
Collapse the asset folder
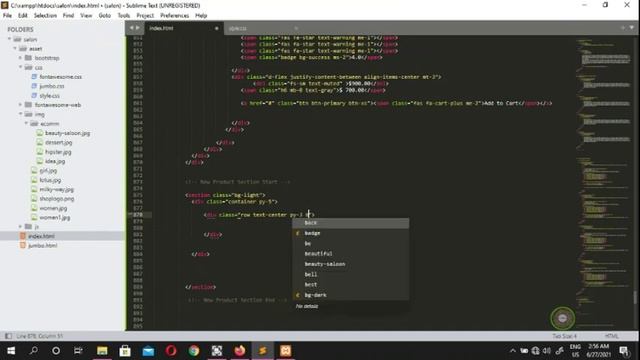click(15, 49)
